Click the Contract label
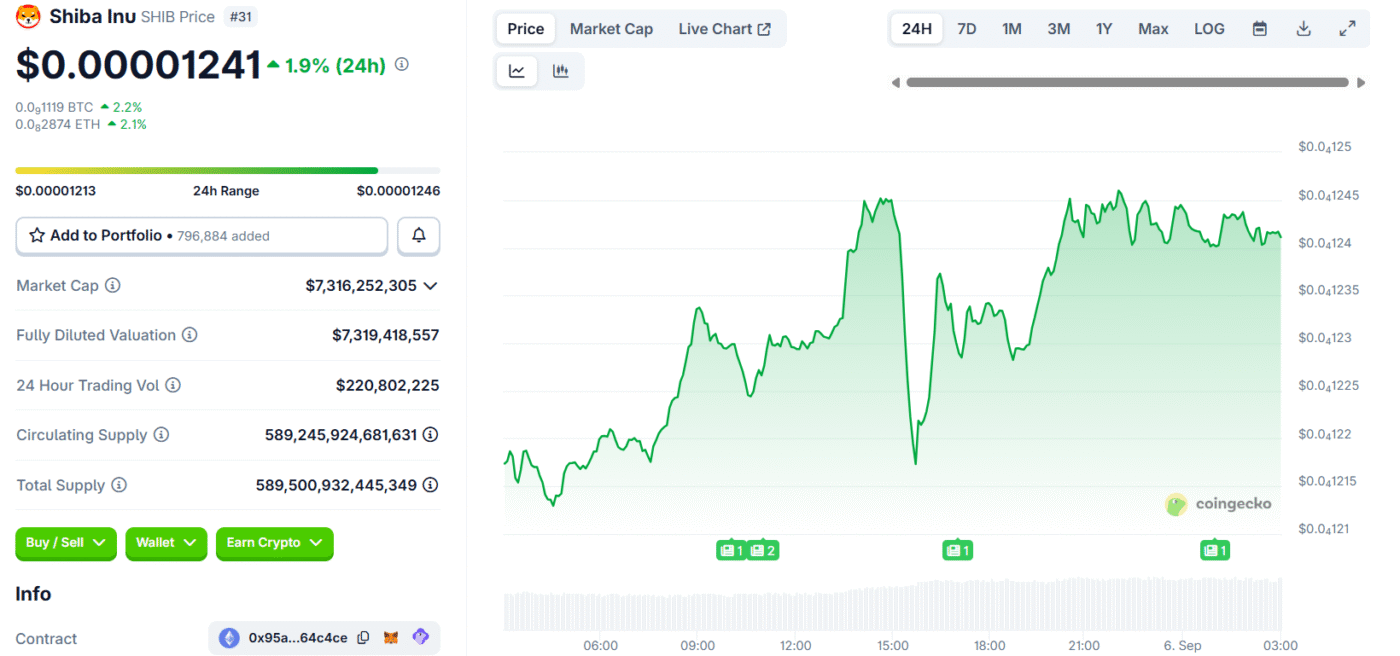Viewport: 1400px width, 656px height. click(x=46, y=639)
